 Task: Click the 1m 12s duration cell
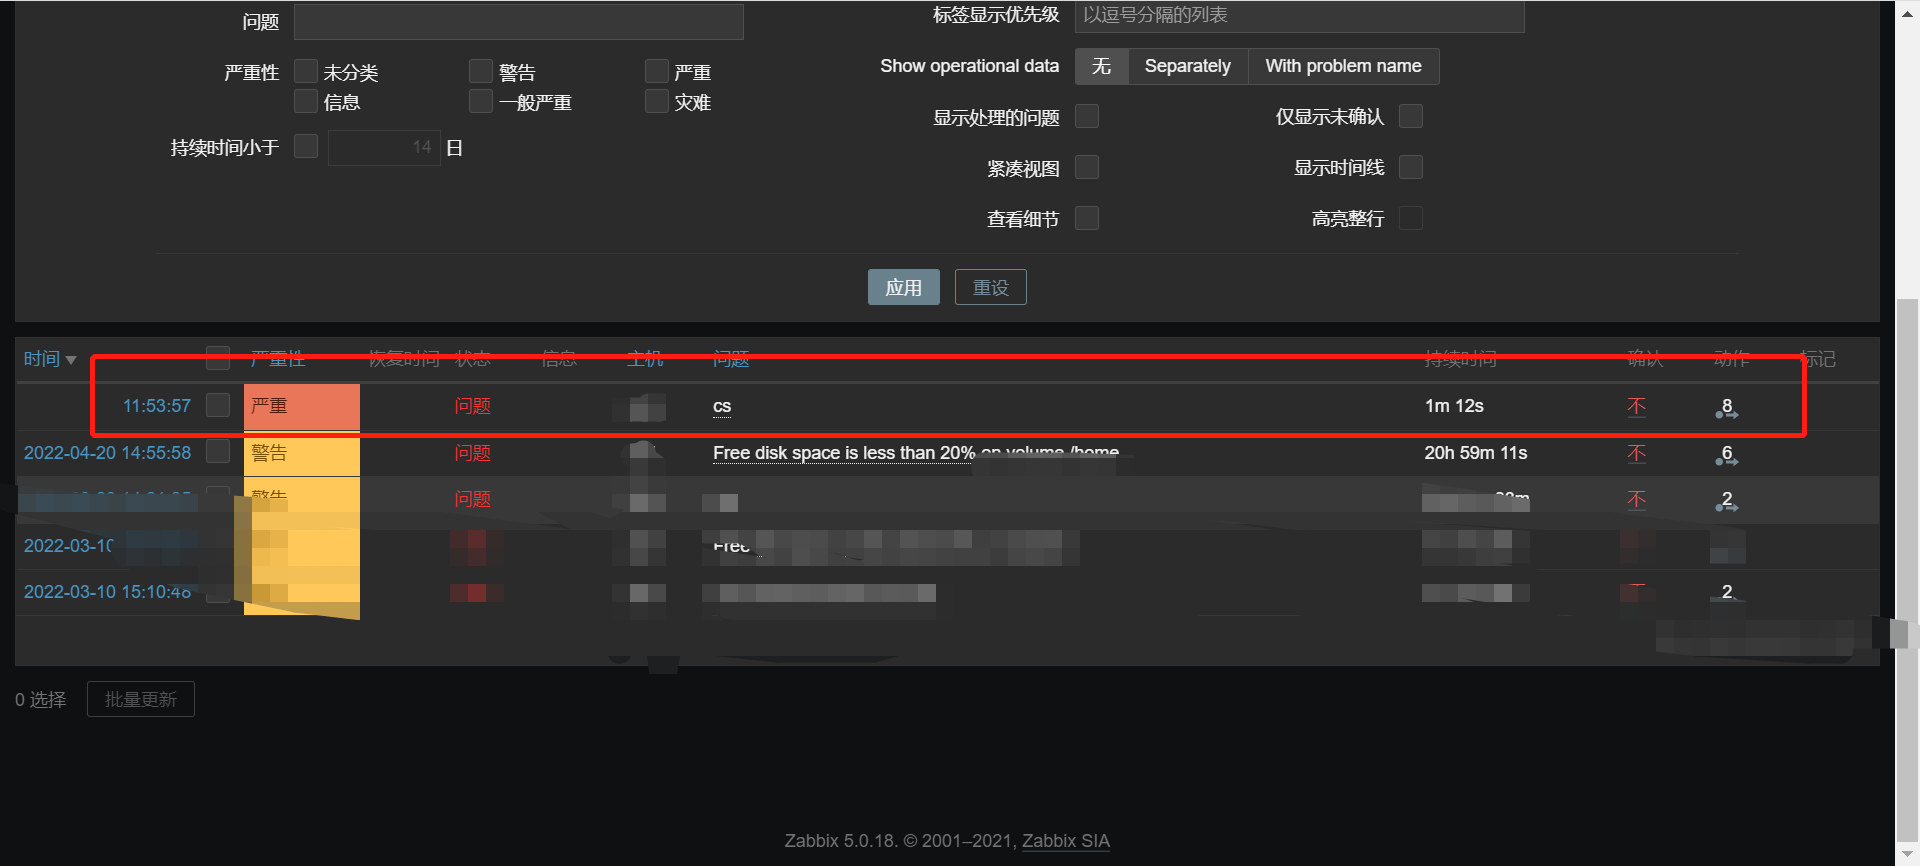(1454, 406)
